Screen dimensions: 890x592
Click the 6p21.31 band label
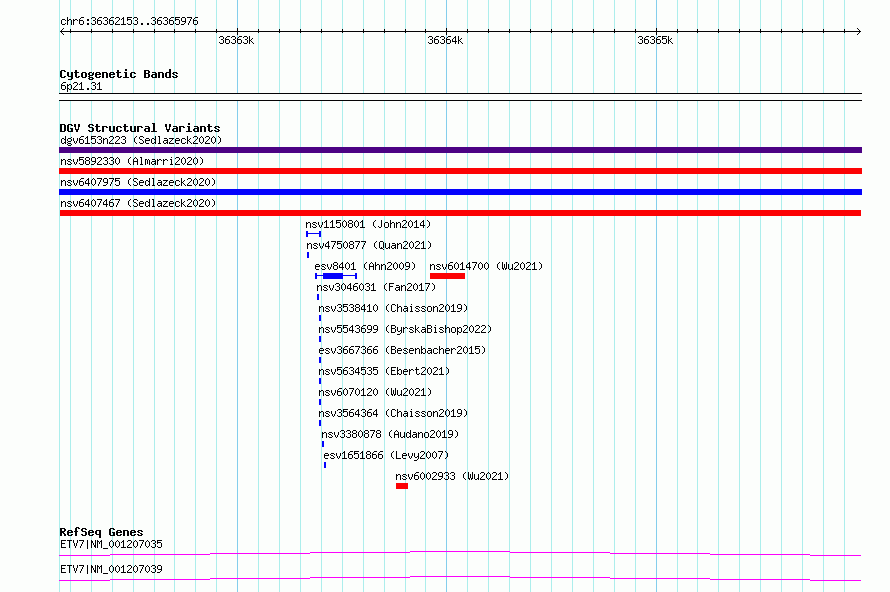[81, 86]
